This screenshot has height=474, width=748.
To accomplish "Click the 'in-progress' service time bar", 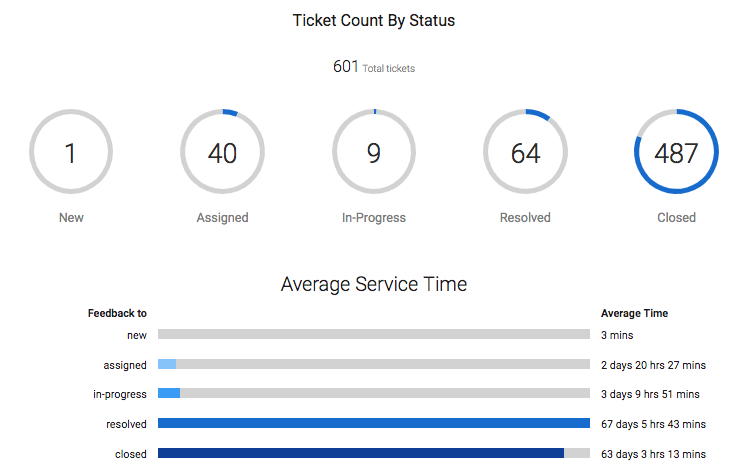I will (x=374, y=393).
